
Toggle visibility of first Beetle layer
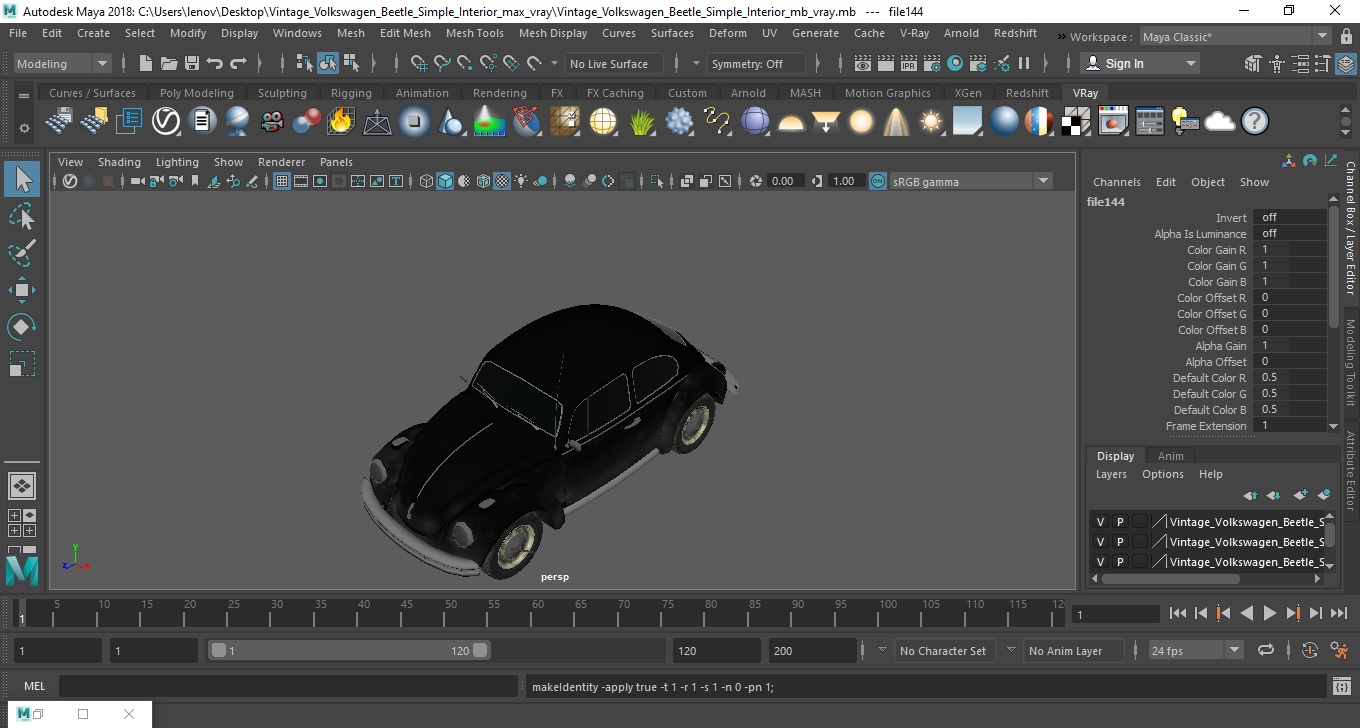click(1101, 522)
